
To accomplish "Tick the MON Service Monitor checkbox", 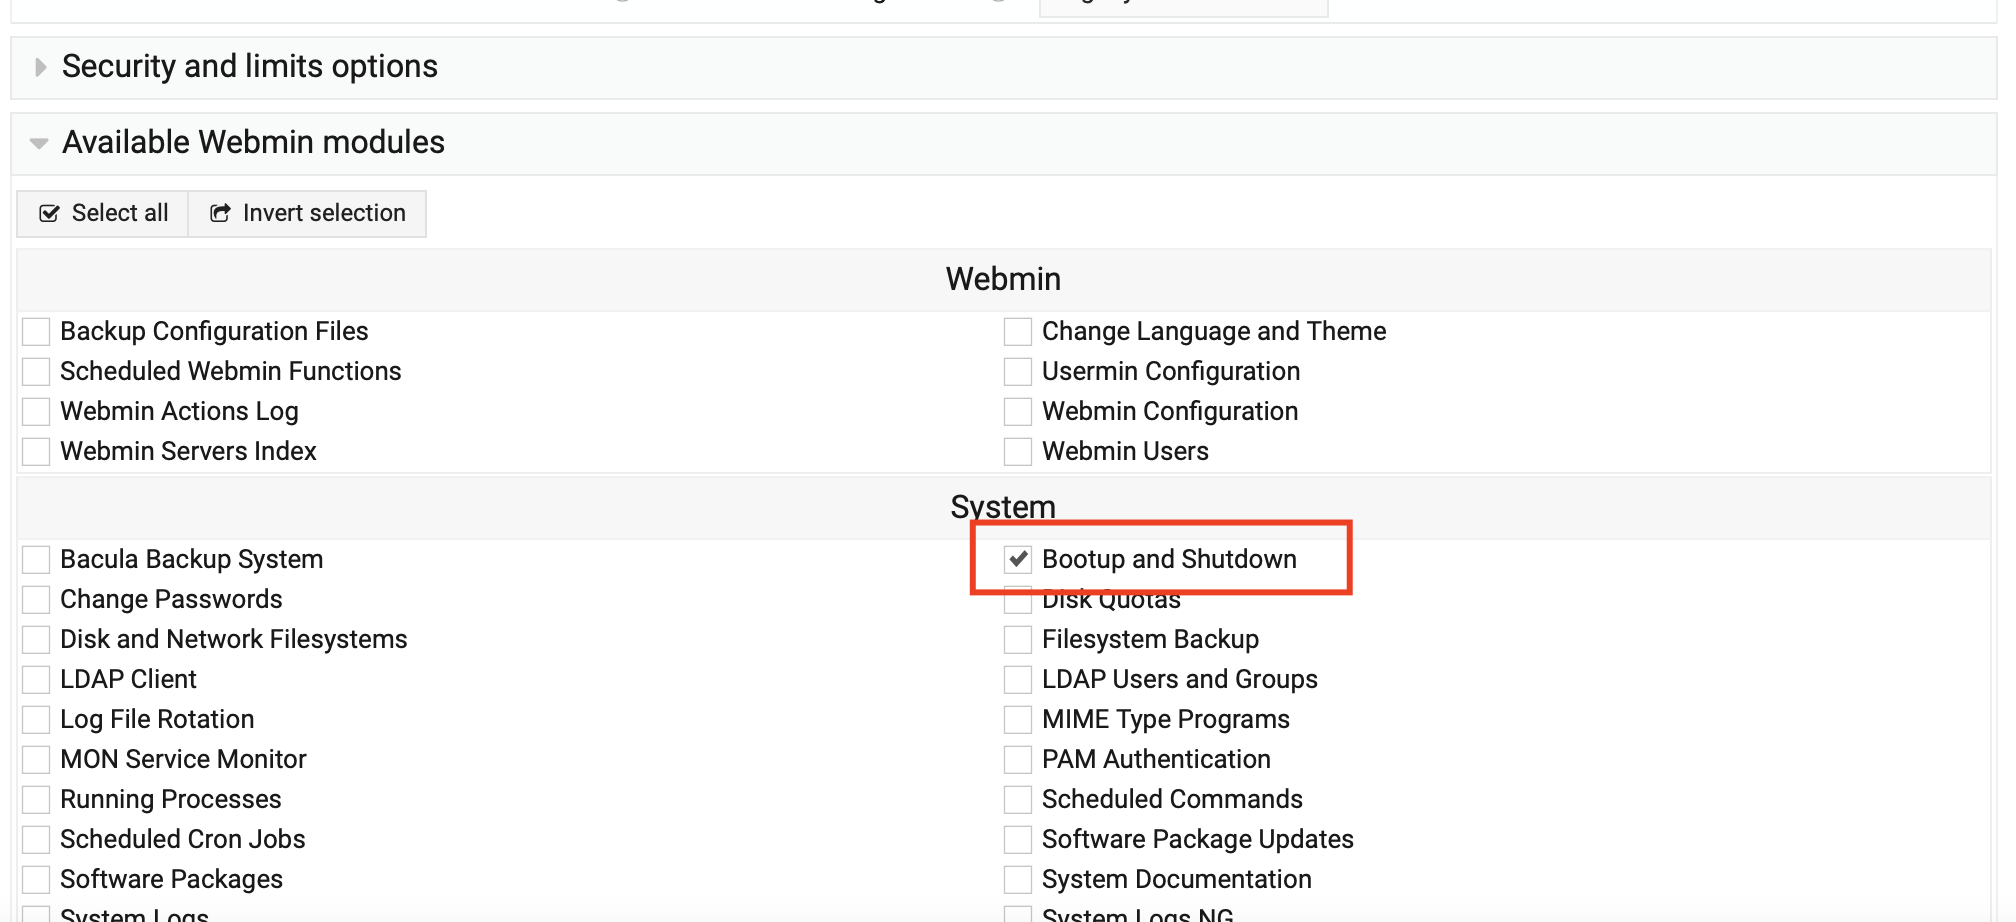I will tap(36, 759).
